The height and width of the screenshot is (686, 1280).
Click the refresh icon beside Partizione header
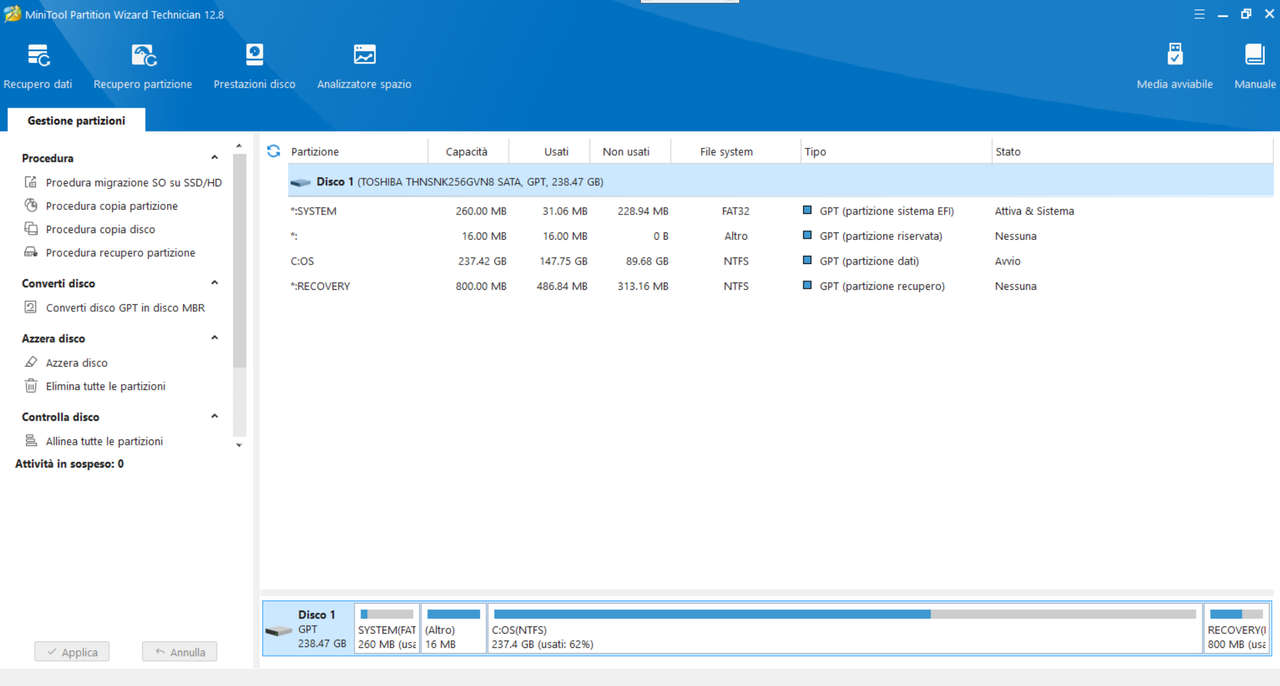pyautogui.click(x=273, y=151)
